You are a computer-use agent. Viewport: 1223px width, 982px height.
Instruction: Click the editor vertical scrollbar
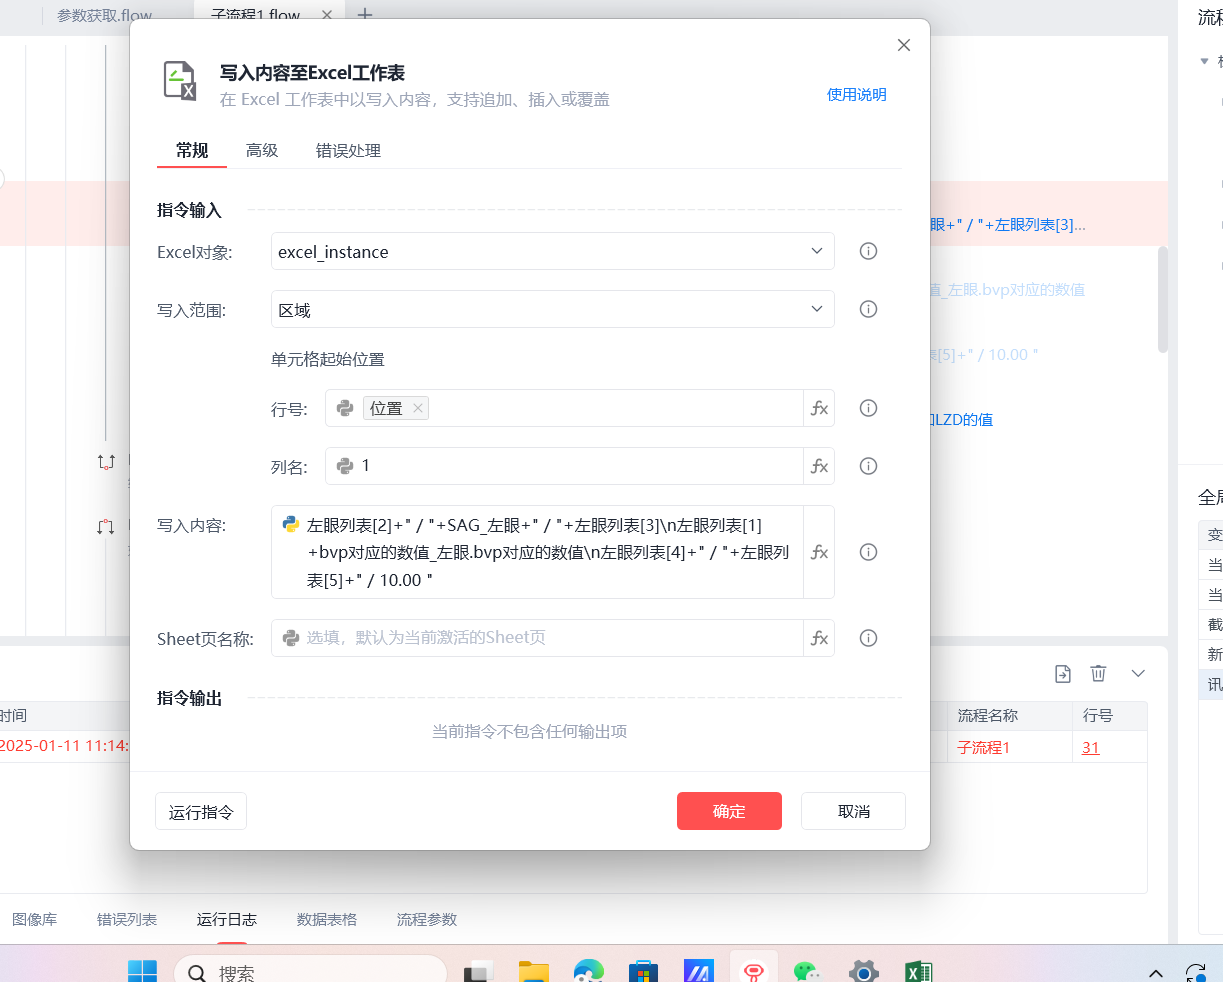[x=1162, y=299]
